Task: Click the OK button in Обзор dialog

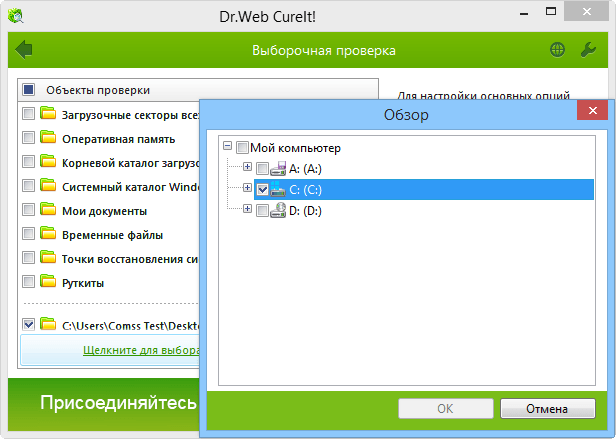Action: 446,409
